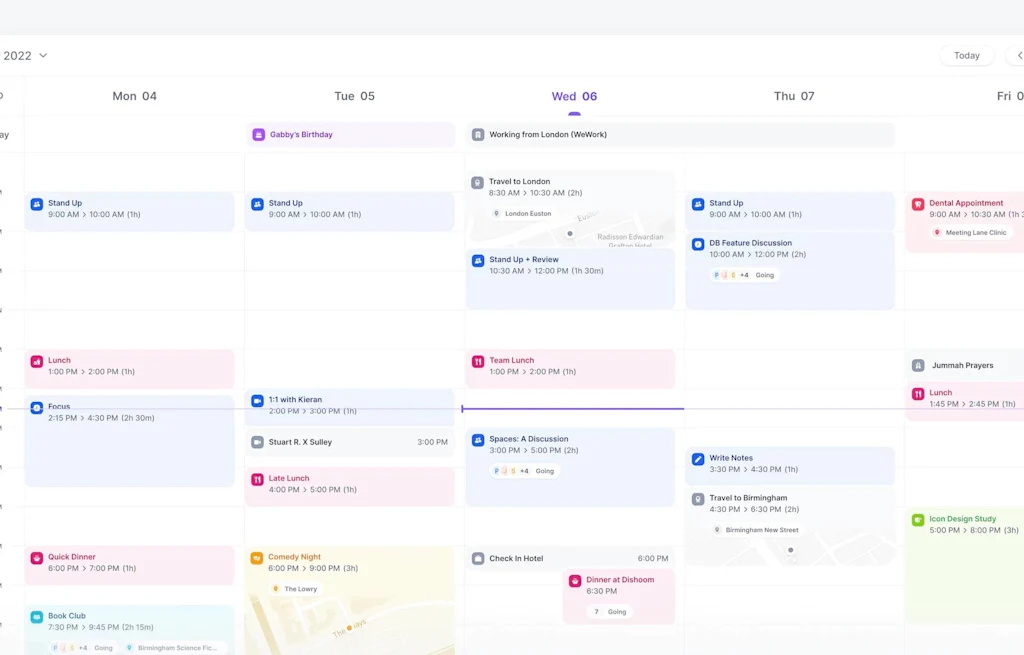Click the Quick Dinner icon
This screenshot has height=655, width=1024.
[x=37, y=558]
